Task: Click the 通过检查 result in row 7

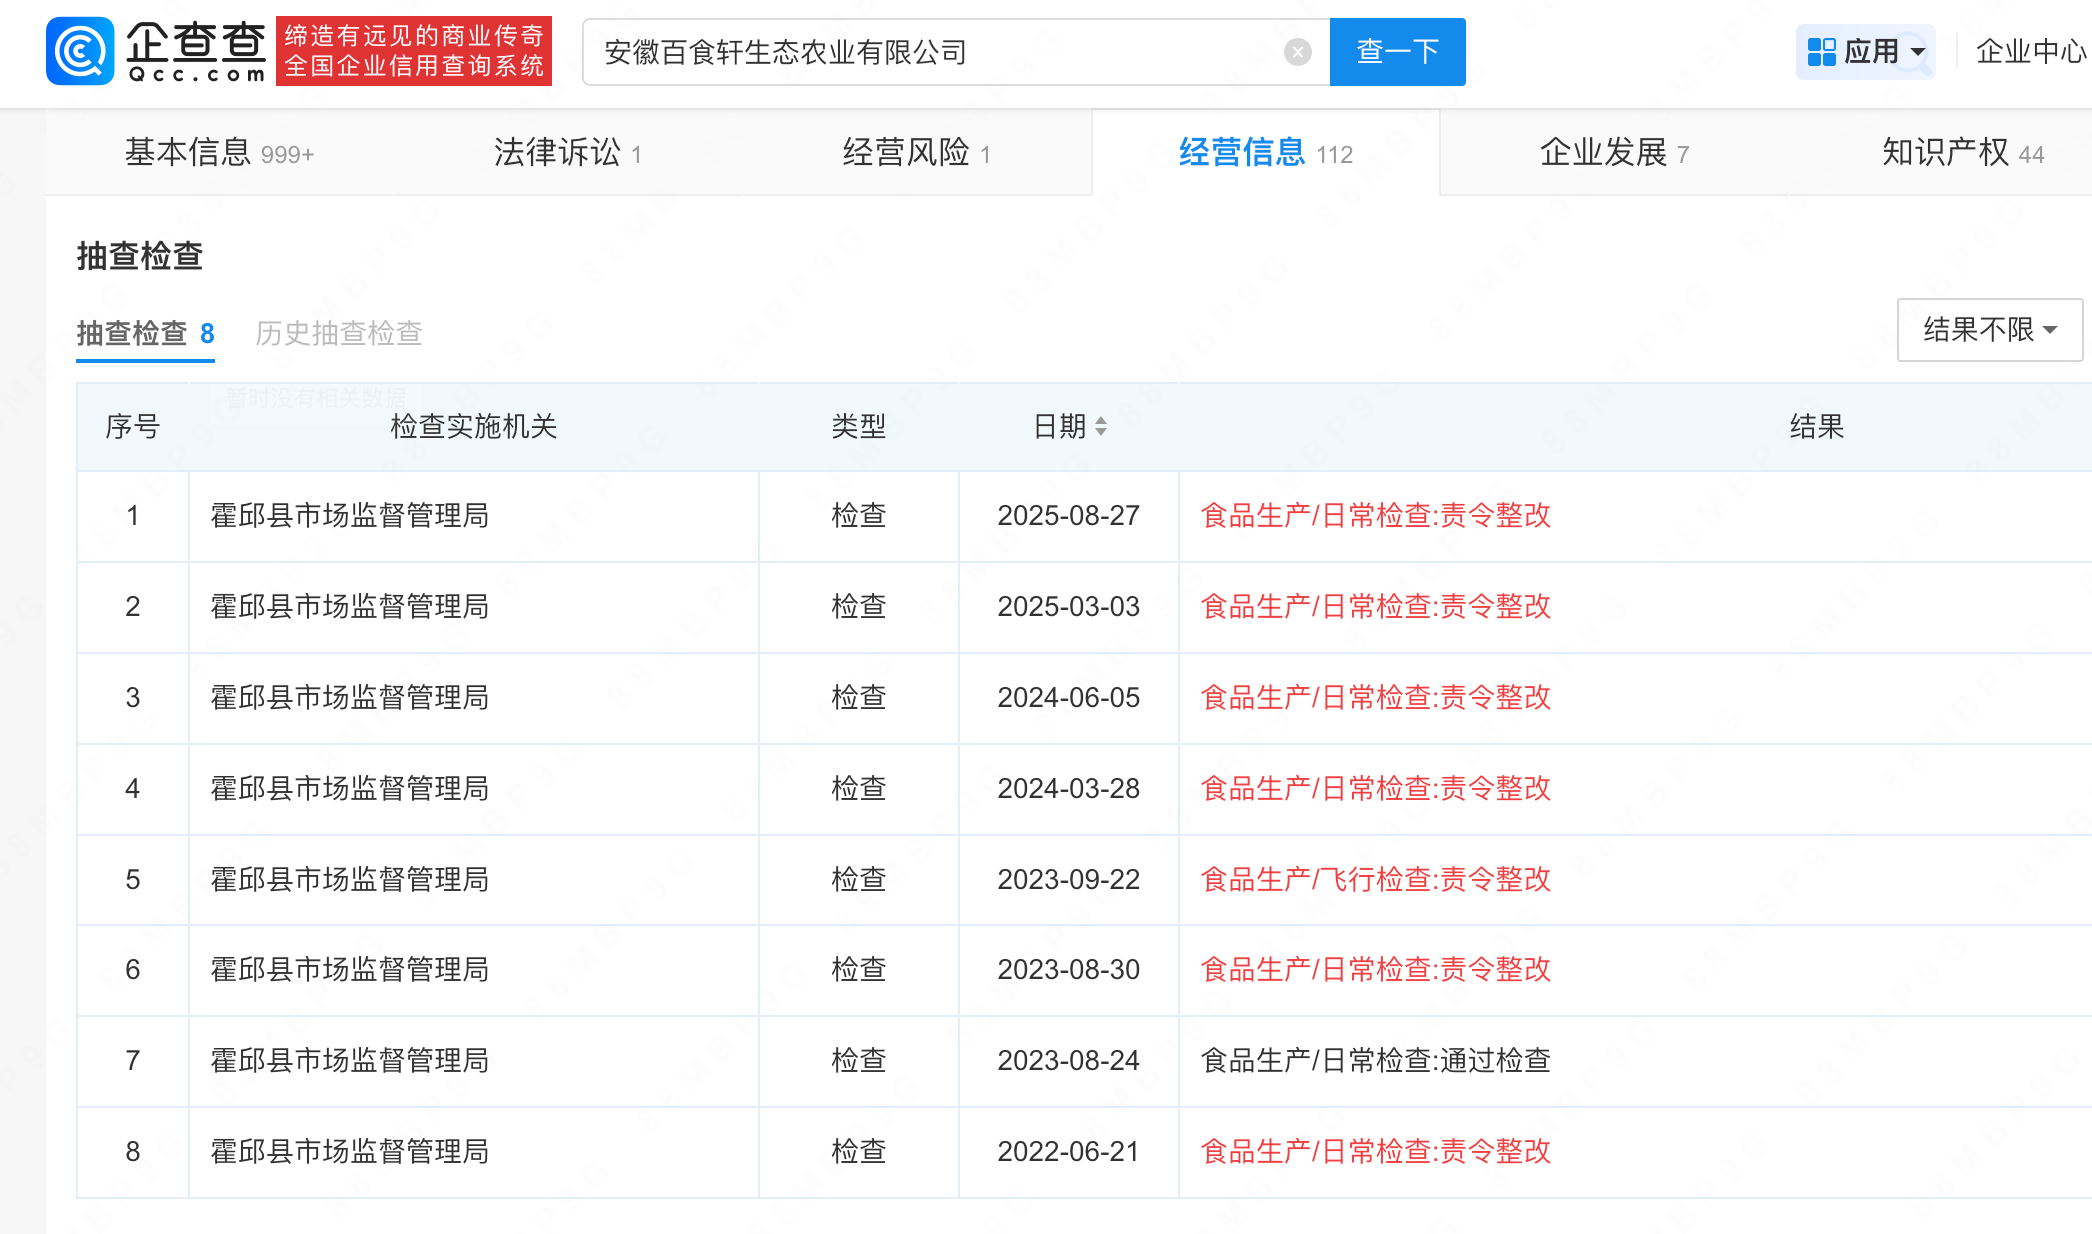Action: click(x=1375, y=1061)
